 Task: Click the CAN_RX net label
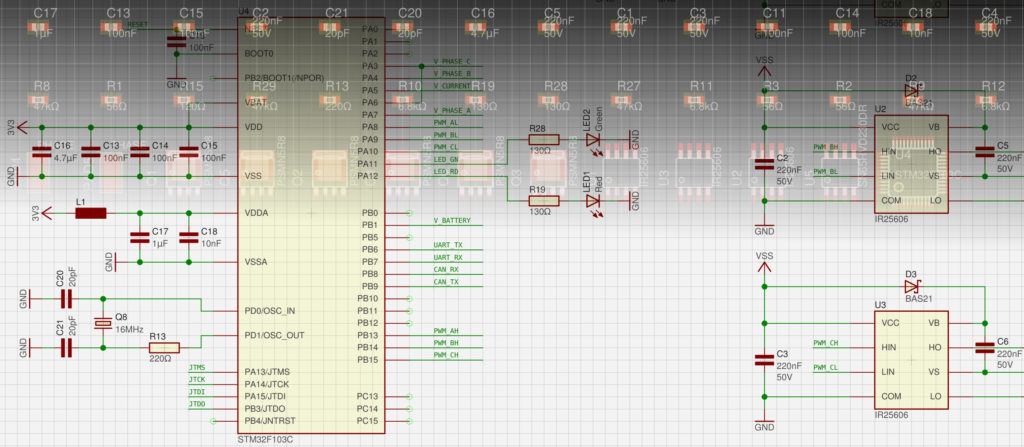tap(445, 269)
